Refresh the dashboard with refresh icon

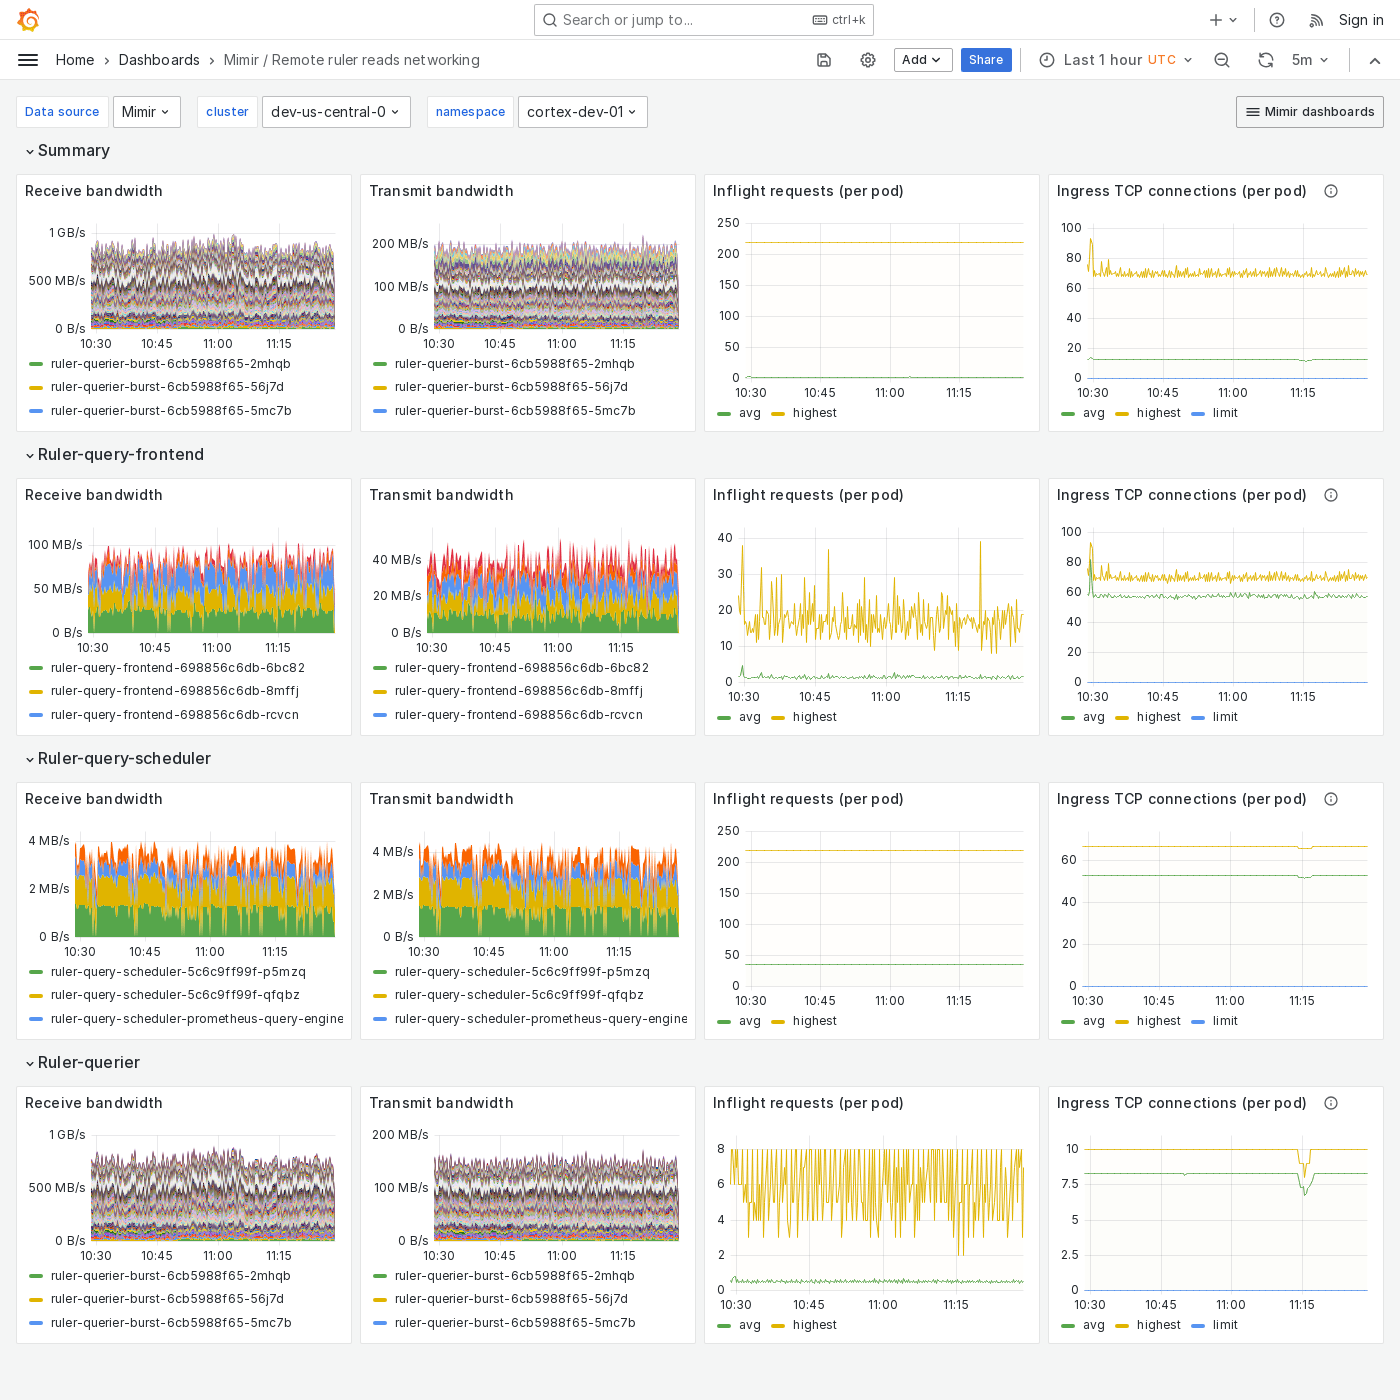click(1266, 60)
